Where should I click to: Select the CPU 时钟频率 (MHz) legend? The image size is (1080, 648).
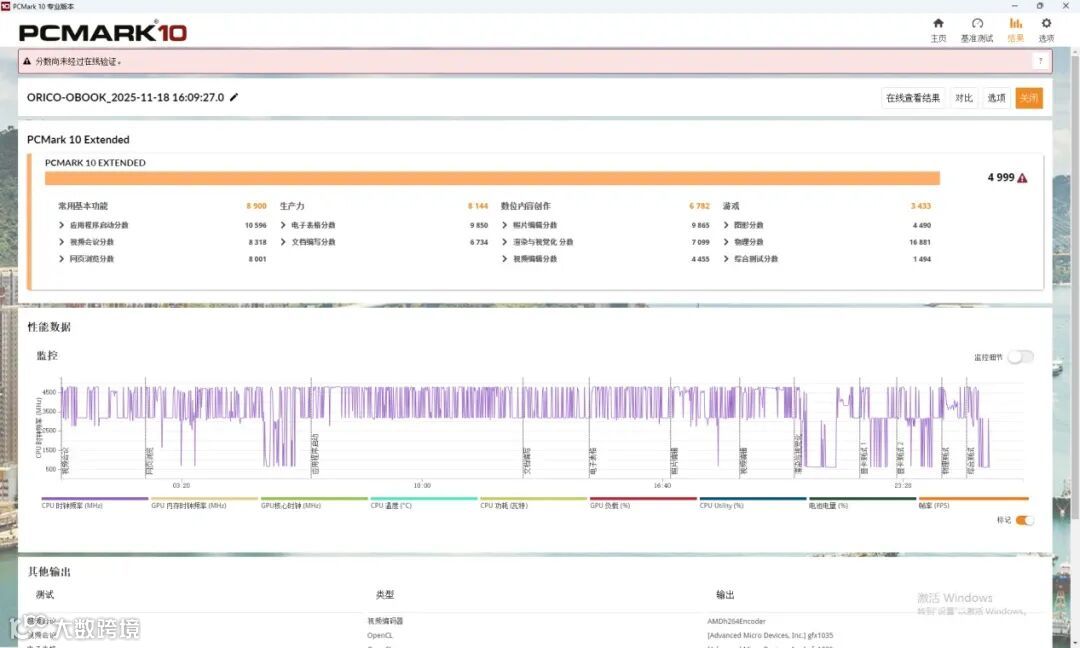point(94,503)
